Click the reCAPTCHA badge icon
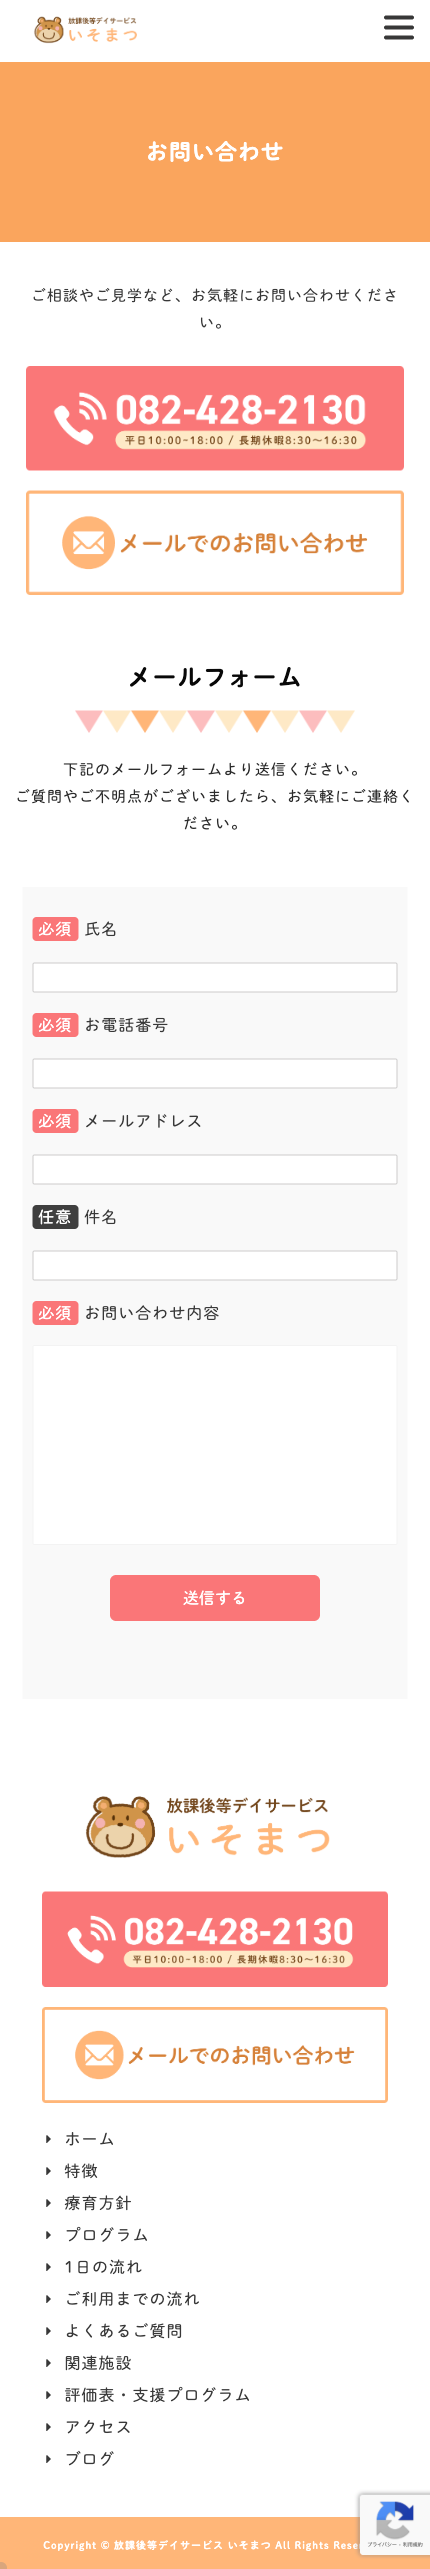This screenshot has height=2569, width=430. (395, 2519)
